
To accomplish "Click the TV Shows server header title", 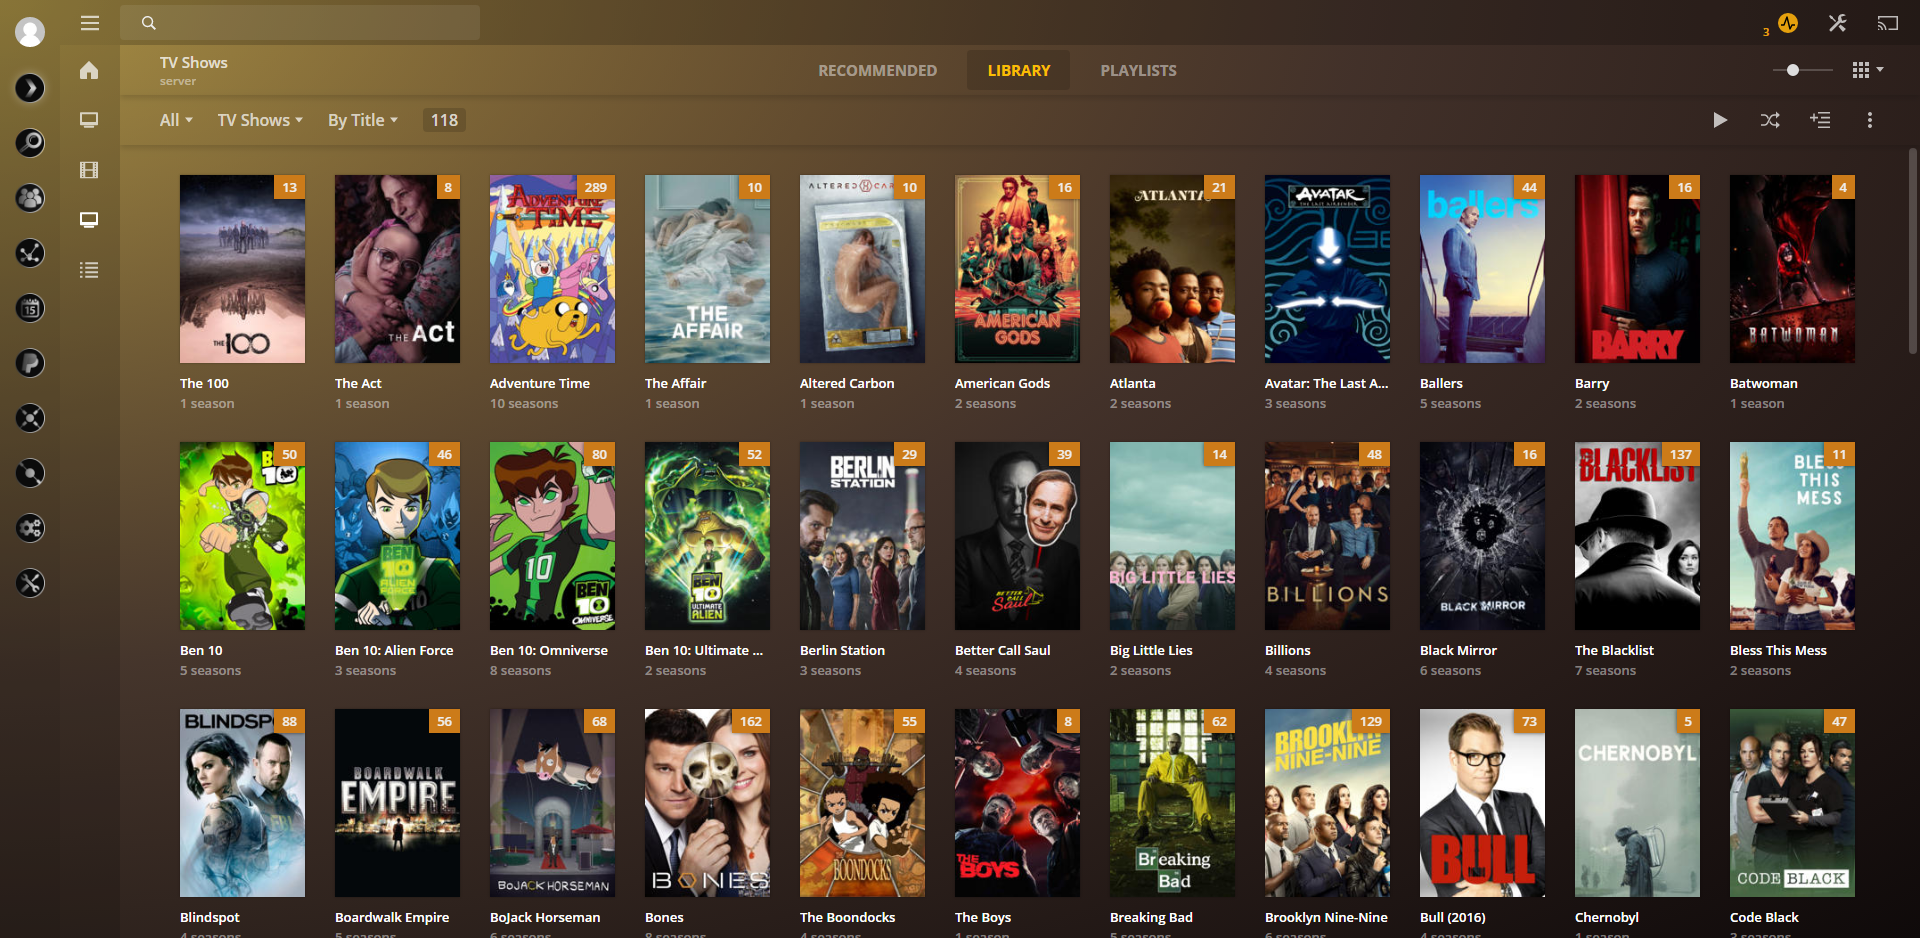I will (x=194, y=62).
